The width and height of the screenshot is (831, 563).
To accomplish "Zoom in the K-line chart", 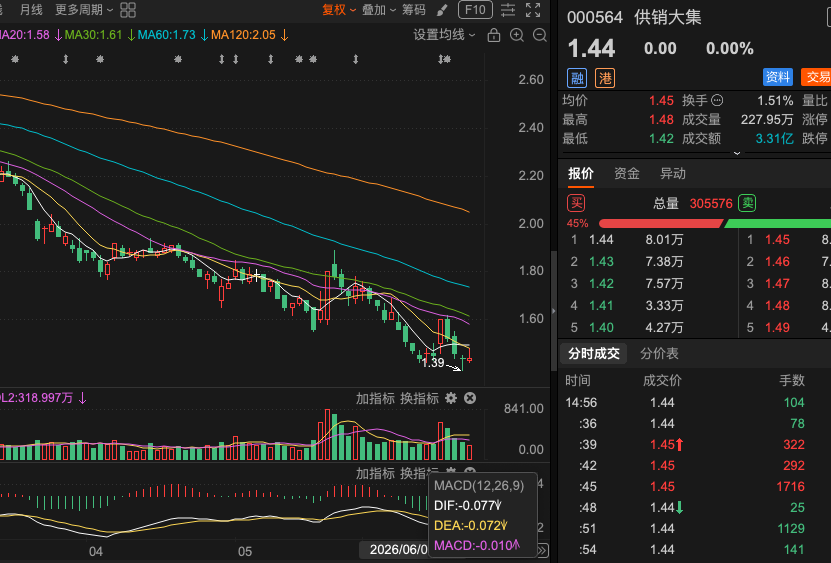I will pos(516,36).
